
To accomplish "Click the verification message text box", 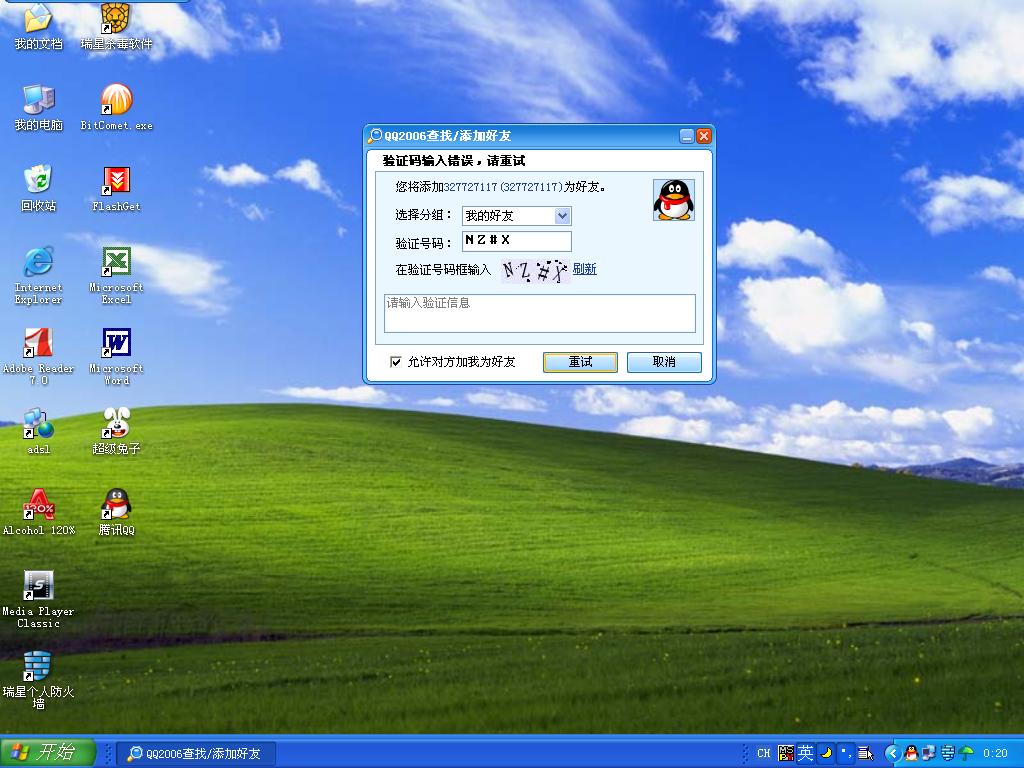I will 539,313.
